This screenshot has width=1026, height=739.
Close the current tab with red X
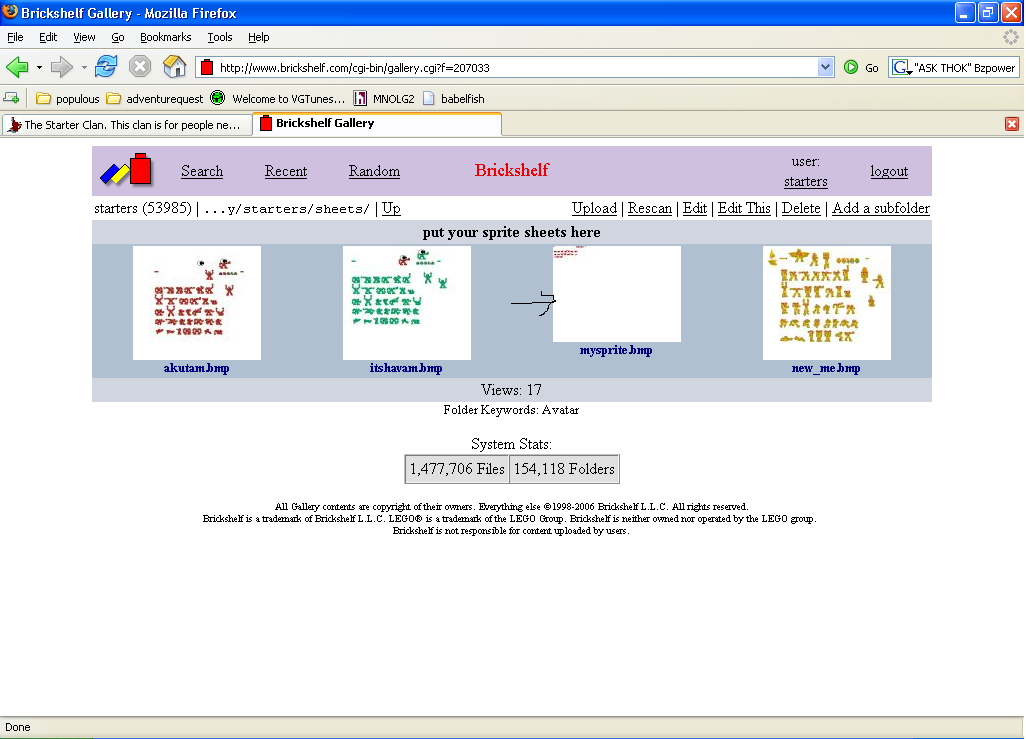1012,124
